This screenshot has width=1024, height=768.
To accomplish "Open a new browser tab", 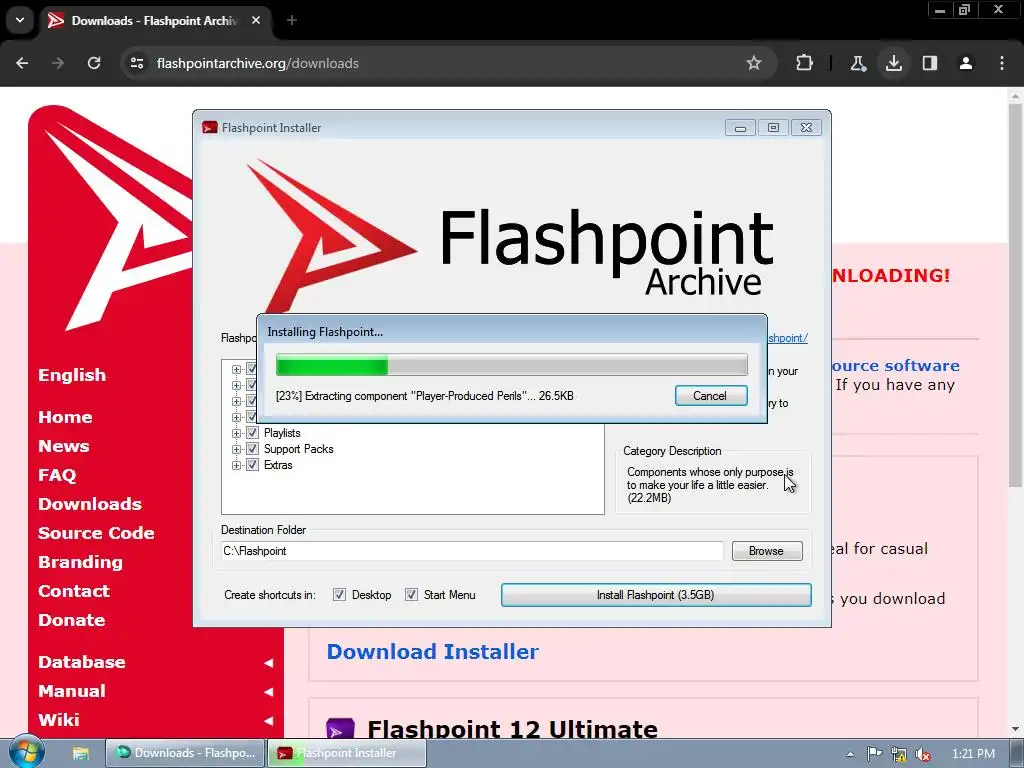I will coord(292,21).
